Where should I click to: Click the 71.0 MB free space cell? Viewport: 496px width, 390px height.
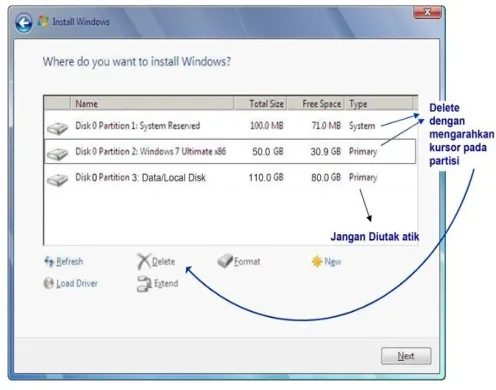(326, 126)
